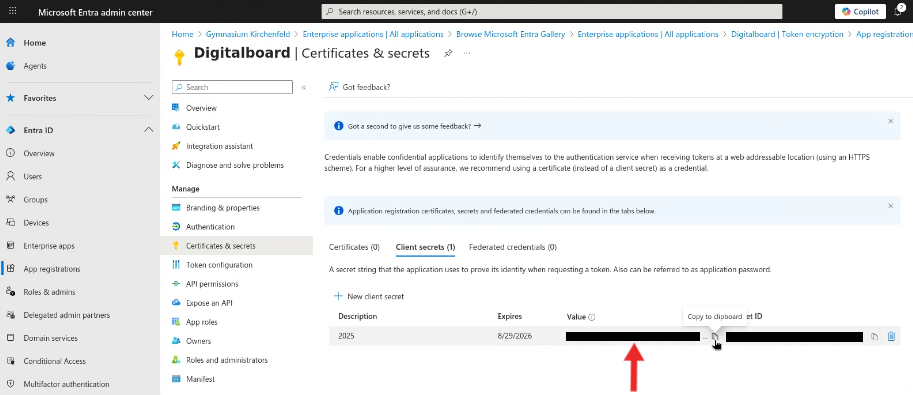913x395 pixels.
Task: Collapse the blade menu with double chevron
Action: (x=303, y=87)
